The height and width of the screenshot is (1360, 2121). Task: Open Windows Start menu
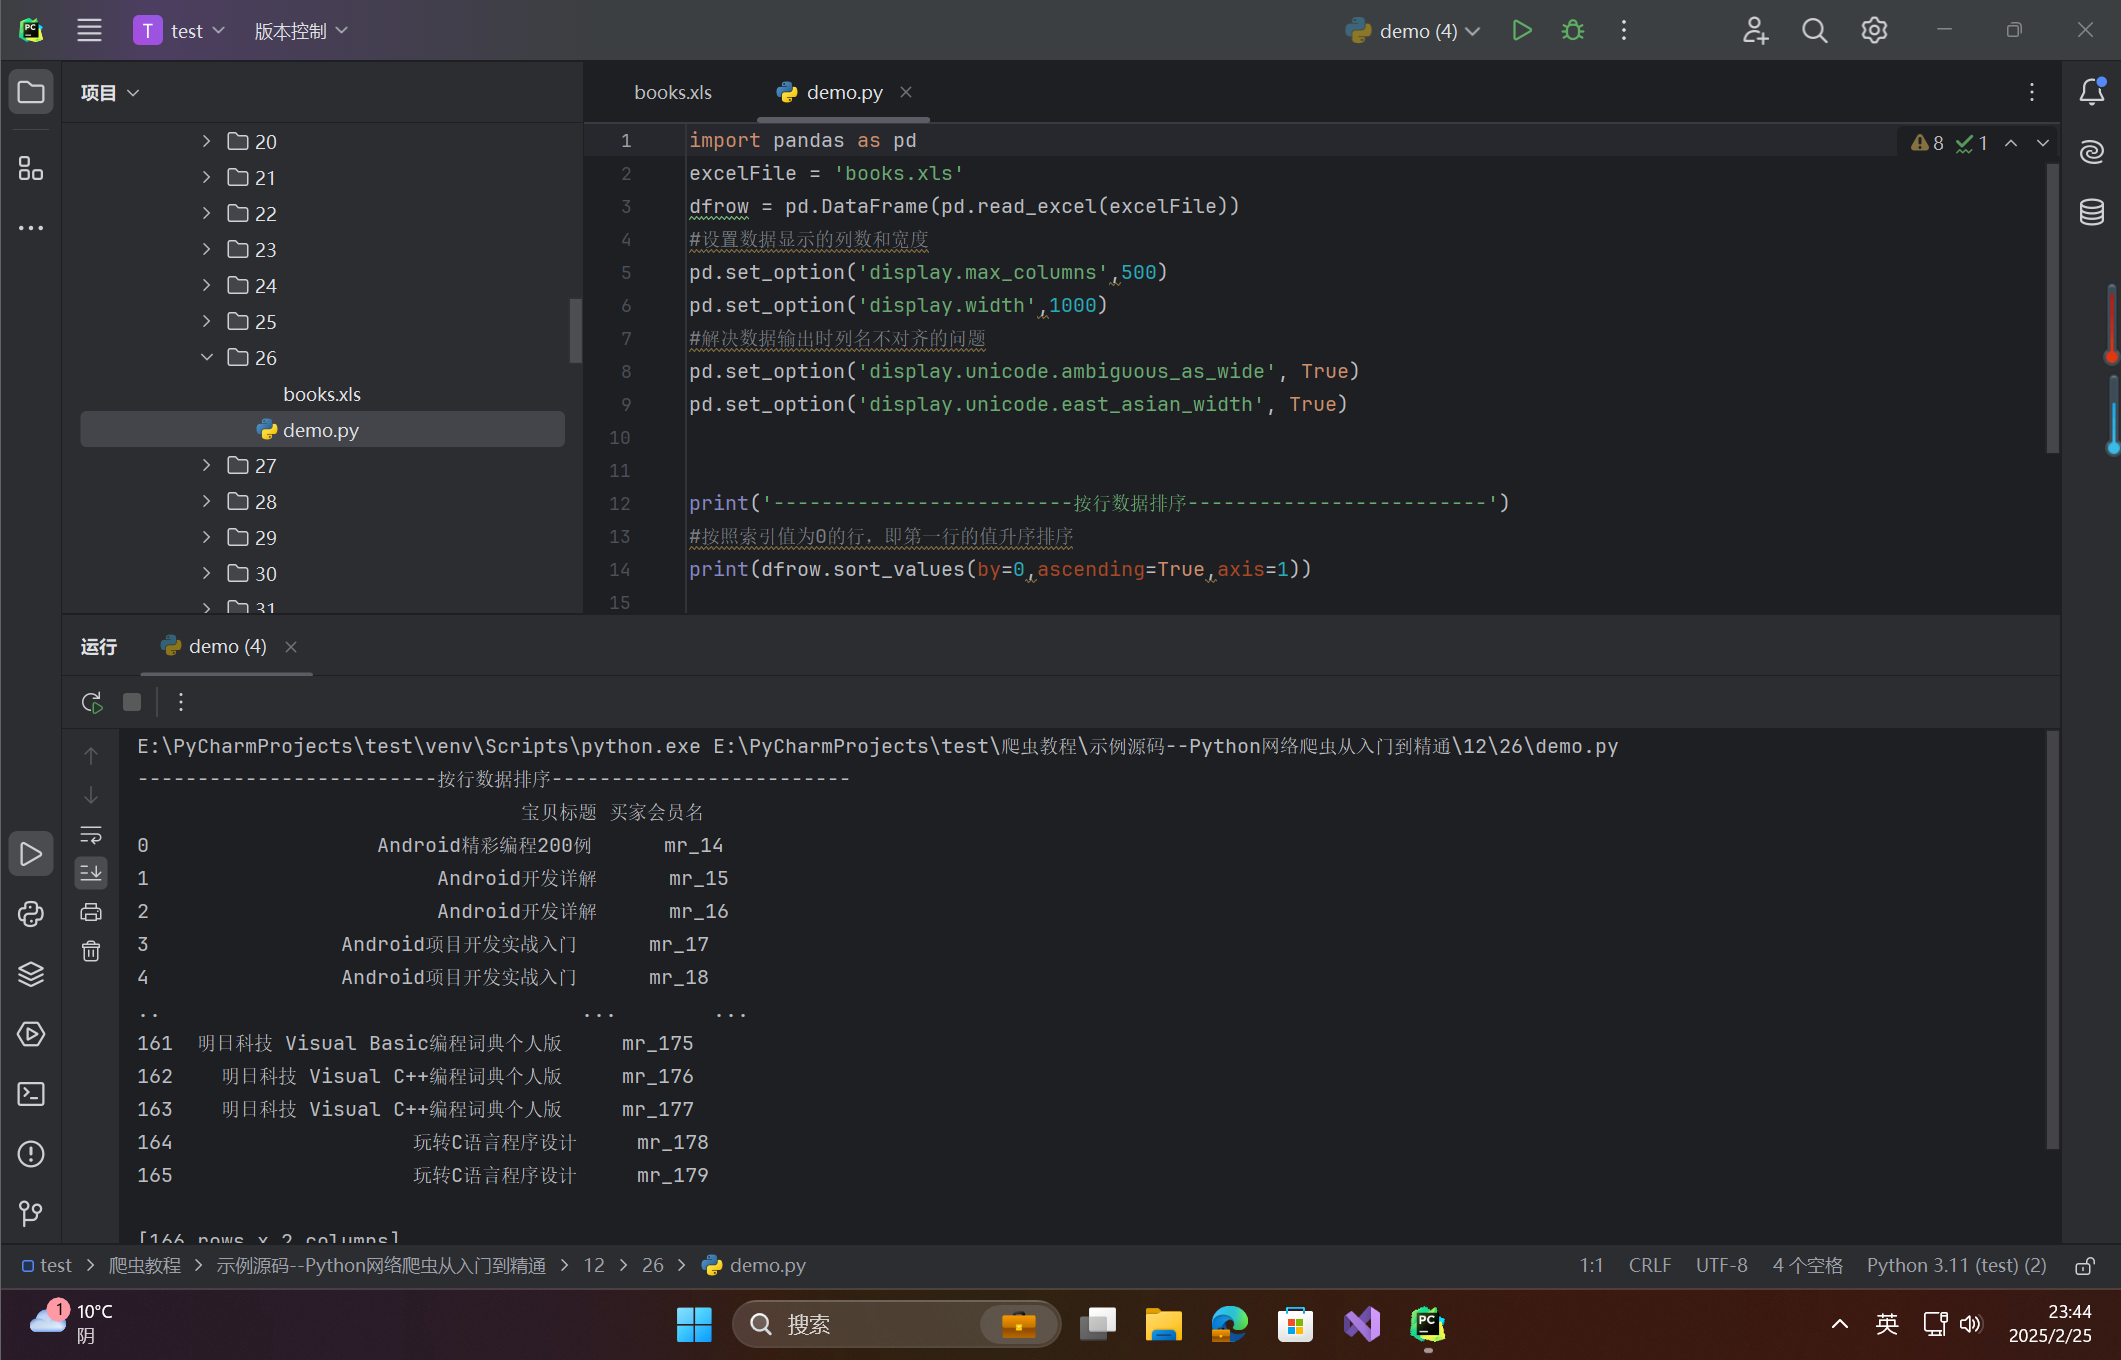[x=694, y=1324]
